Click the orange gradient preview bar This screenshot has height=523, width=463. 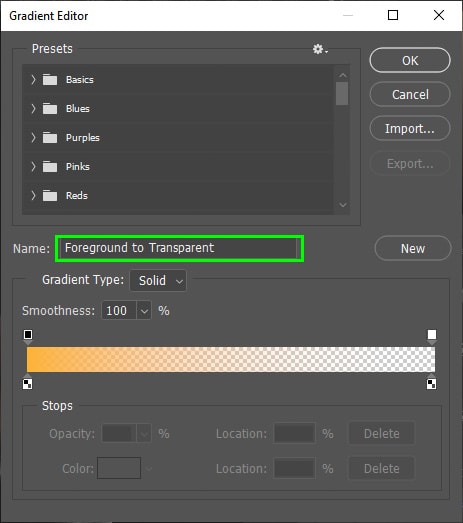[231, 359]
